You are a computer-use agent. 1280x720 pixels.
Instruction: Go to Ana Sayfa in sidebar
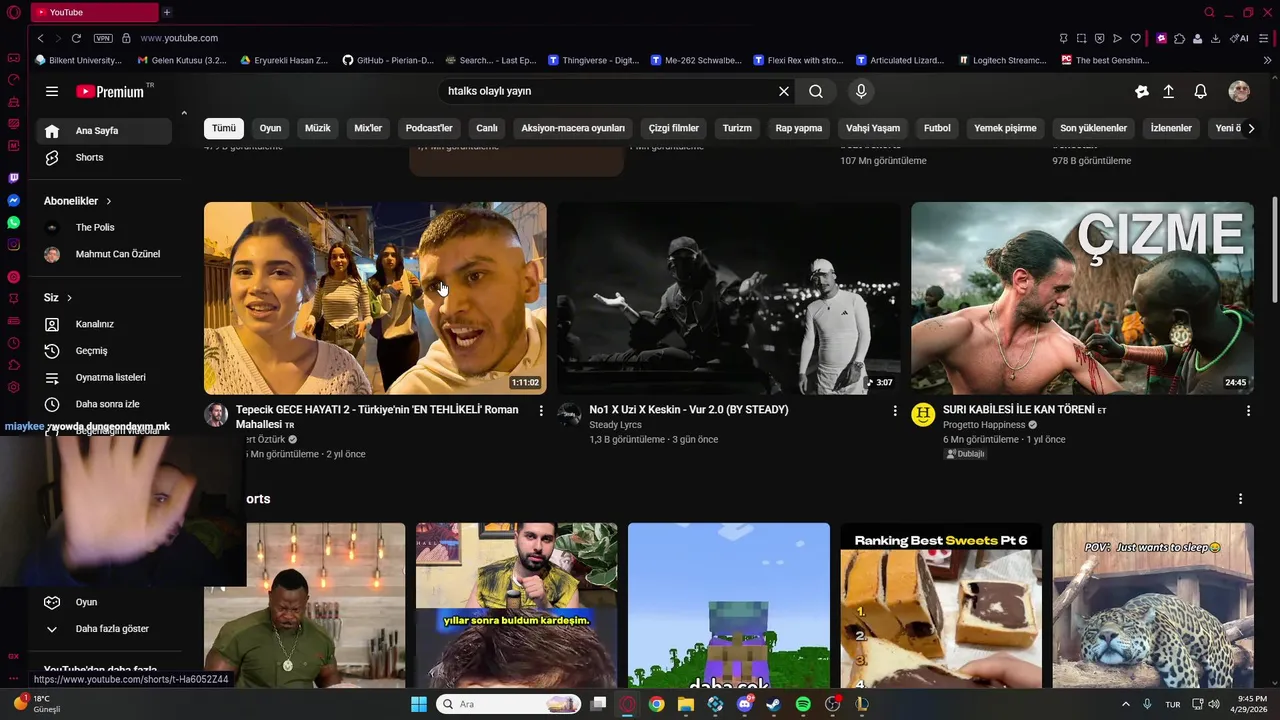[x=104, y=131]
